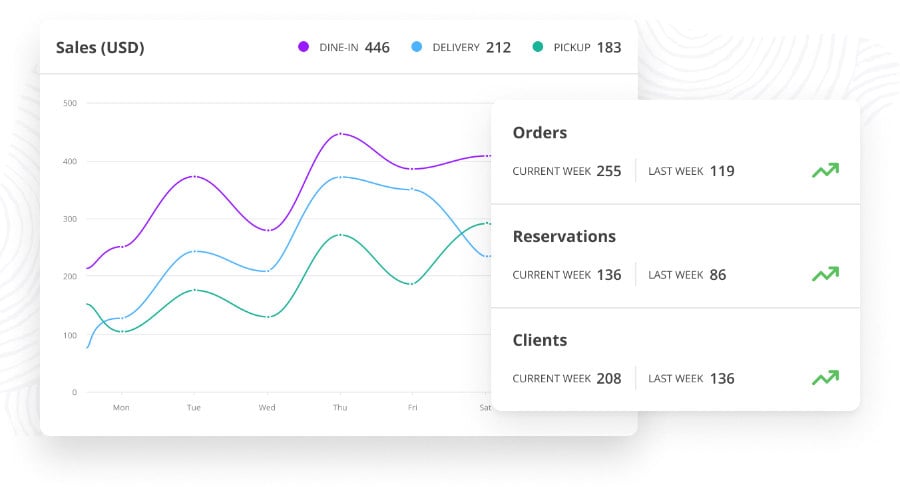This screenshot has height=496, width=900.
Task: Open the Reservations card heading
Action: click(x=564, y=237)
